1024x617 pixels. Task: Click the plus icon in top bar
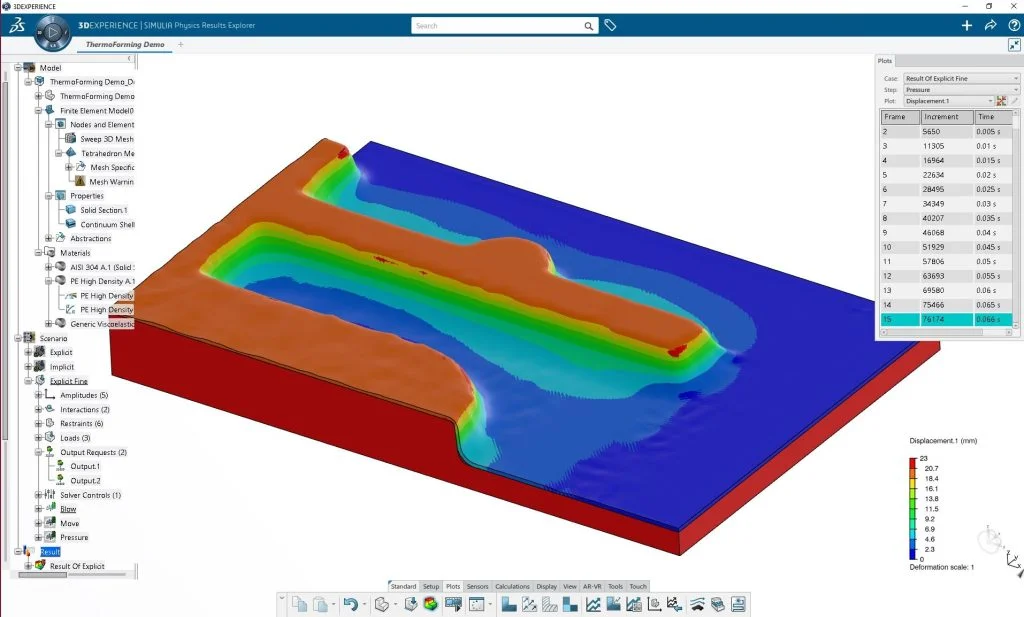pyautogui.click(x=966, y=26)
